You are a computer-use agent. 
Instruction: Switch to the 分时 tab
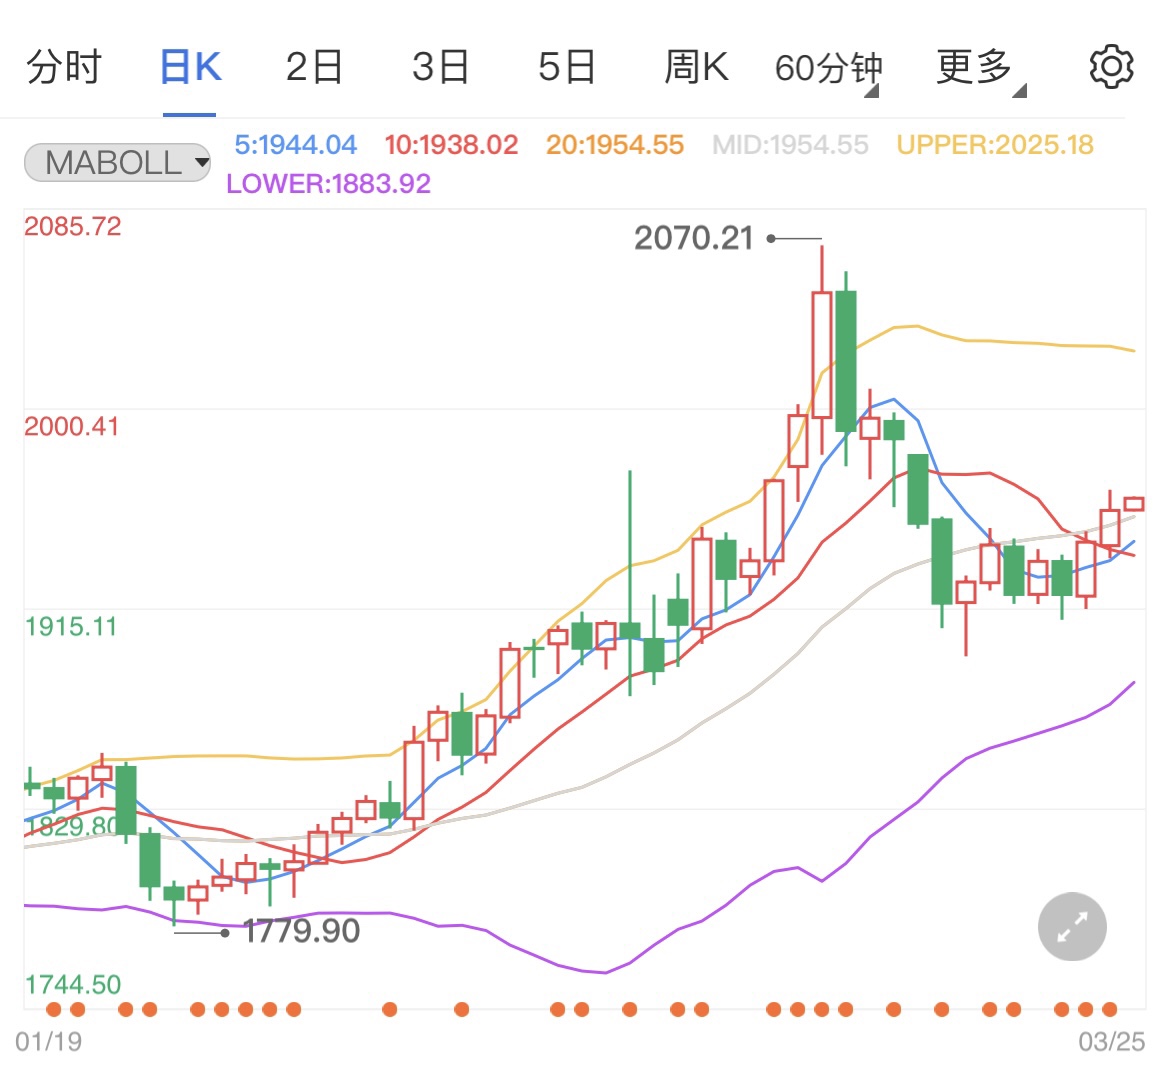[64, 67]
